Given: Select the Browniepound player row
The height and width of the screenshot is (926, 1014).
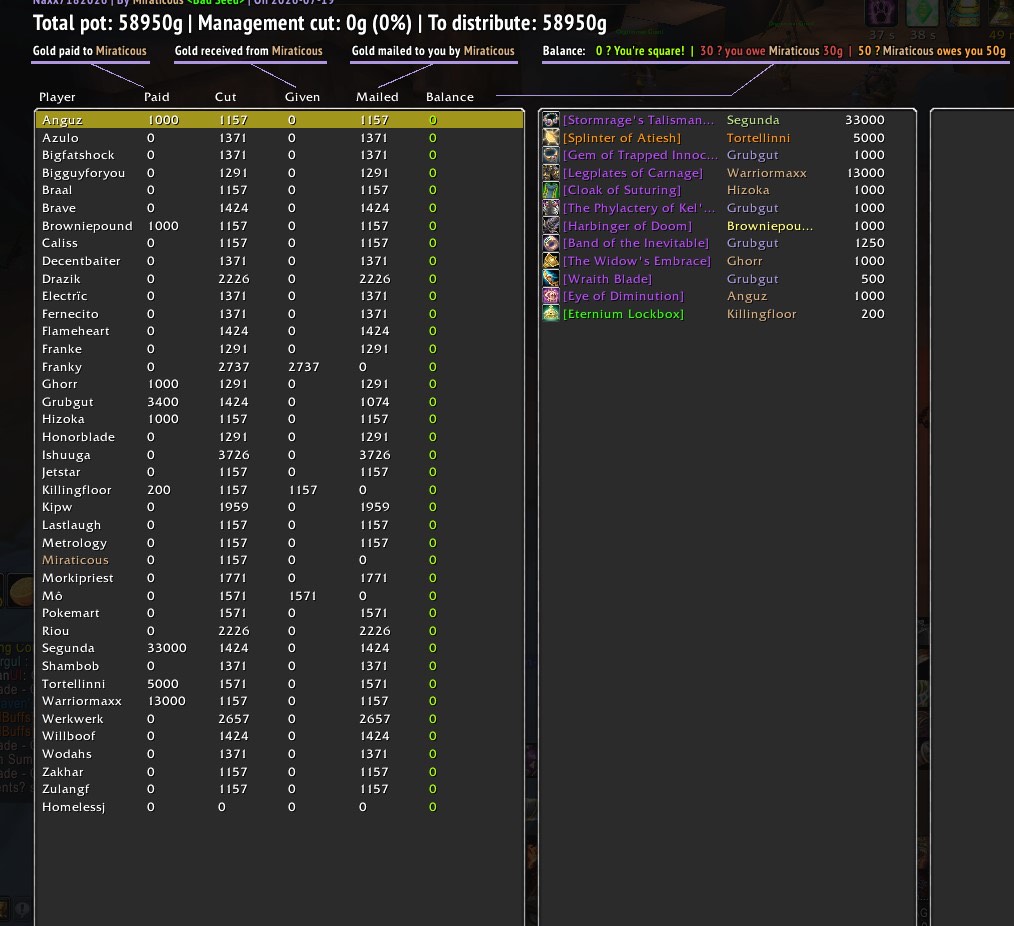Looking at the screenshot, I should [x=279, y=226].
